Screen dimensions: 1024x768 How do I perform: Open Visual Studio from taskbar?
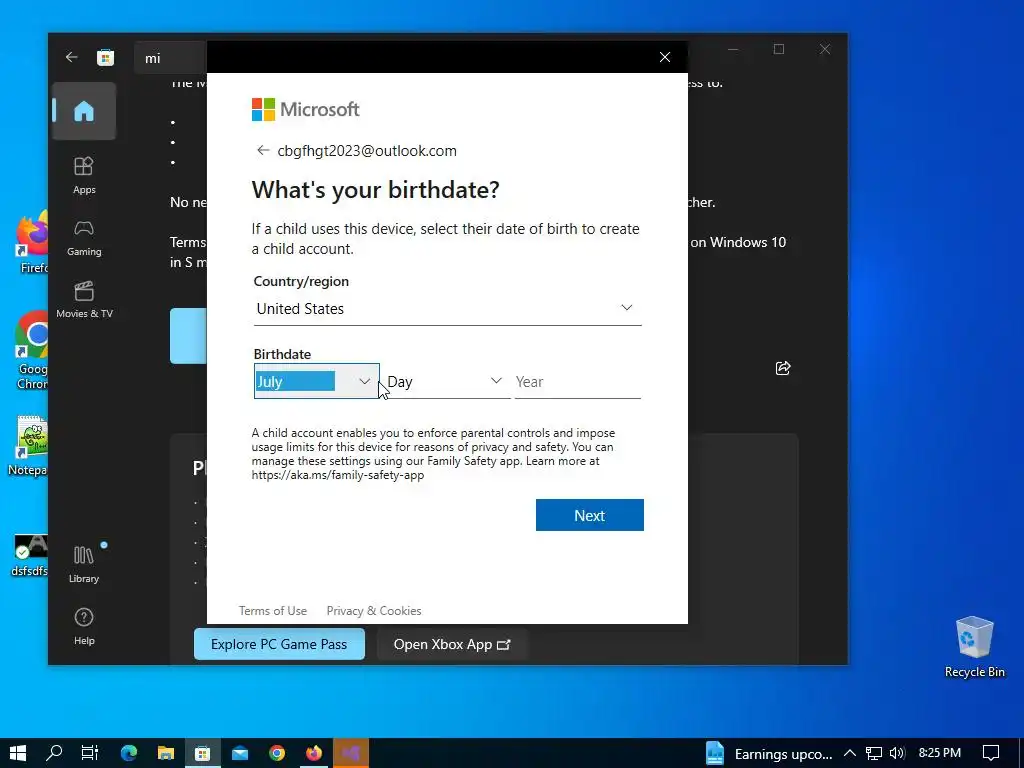(351, 753)
